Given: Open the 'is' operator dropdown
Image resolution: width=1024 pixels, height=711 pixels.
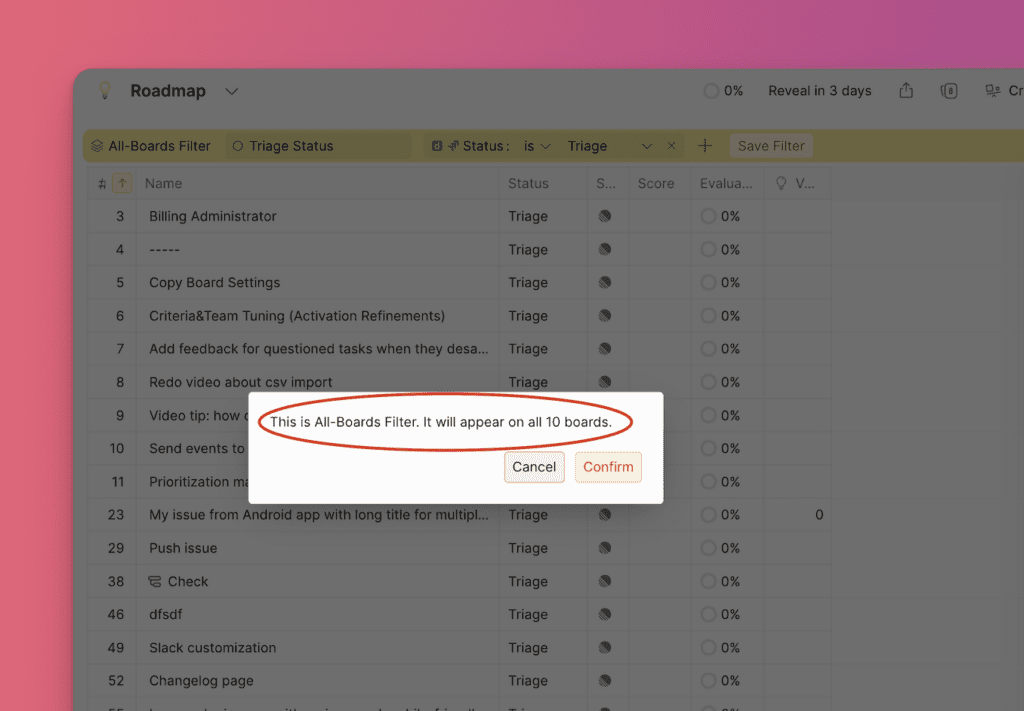Looking at the screenshot, I should point(537,146).
